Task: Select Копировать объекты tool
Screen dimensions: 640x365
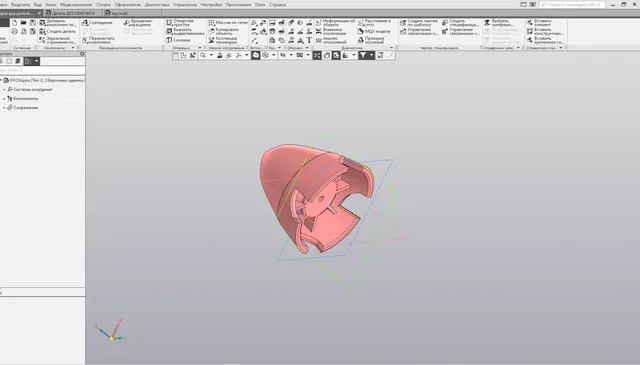Action: 224,31
